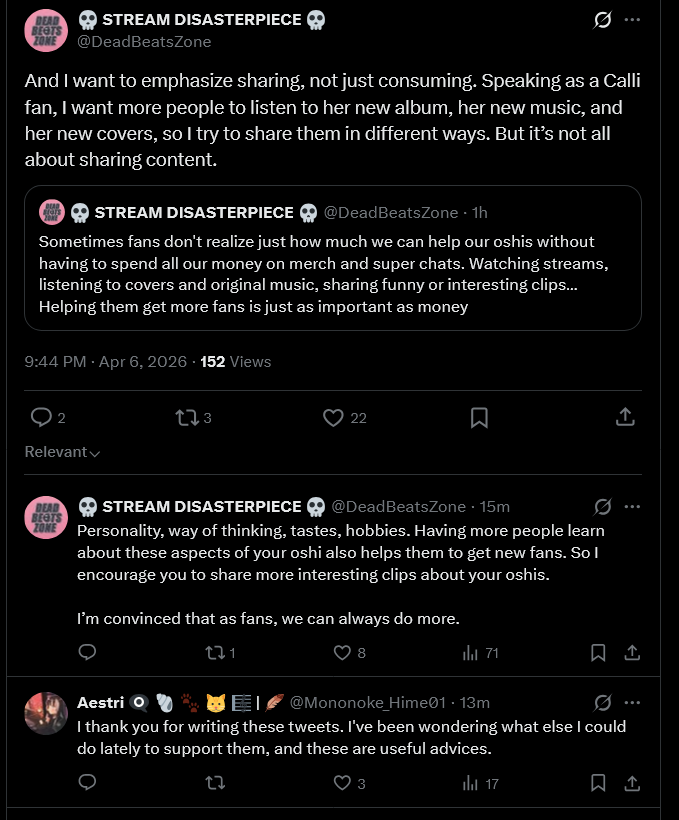Click the @Mononoke_Hime01 handle link
Screen dimensions: 679x820
pyautogui.click(x=367, y=702)
